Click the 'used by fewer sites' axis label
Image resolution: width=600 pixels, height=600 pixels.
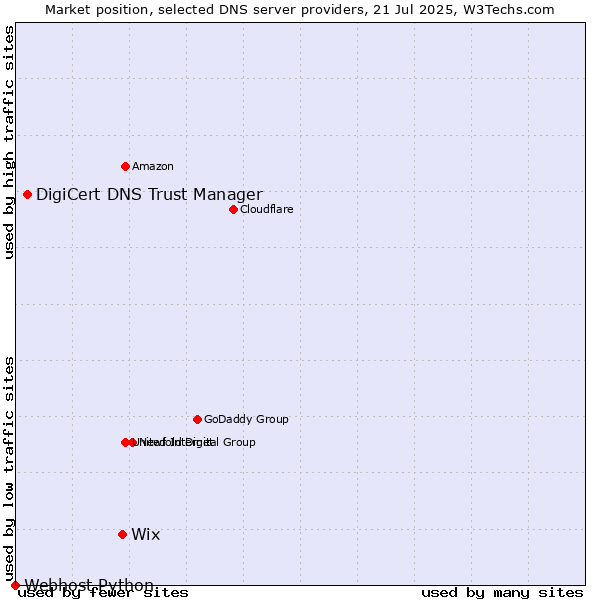(103, 593)
